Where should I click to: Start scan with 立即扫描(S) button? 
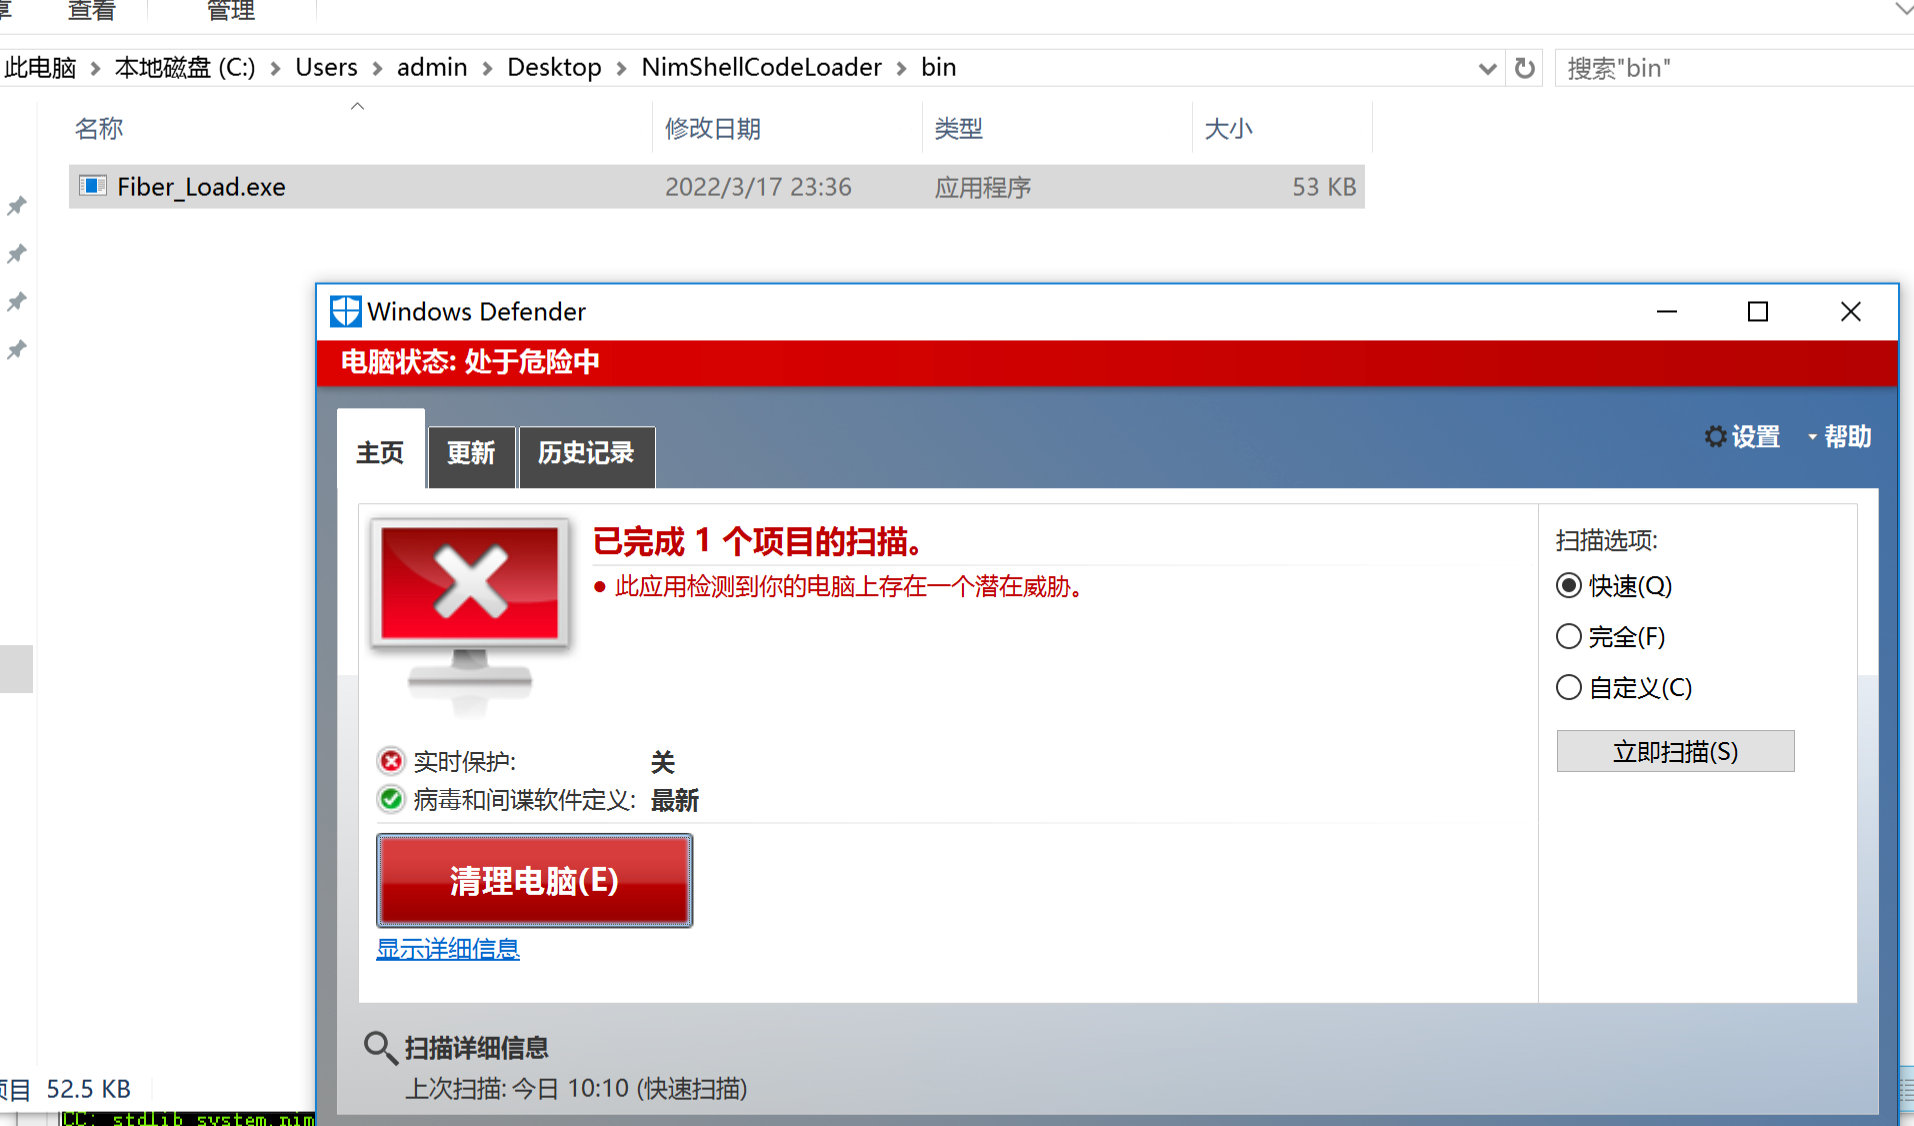[1675, 751]
